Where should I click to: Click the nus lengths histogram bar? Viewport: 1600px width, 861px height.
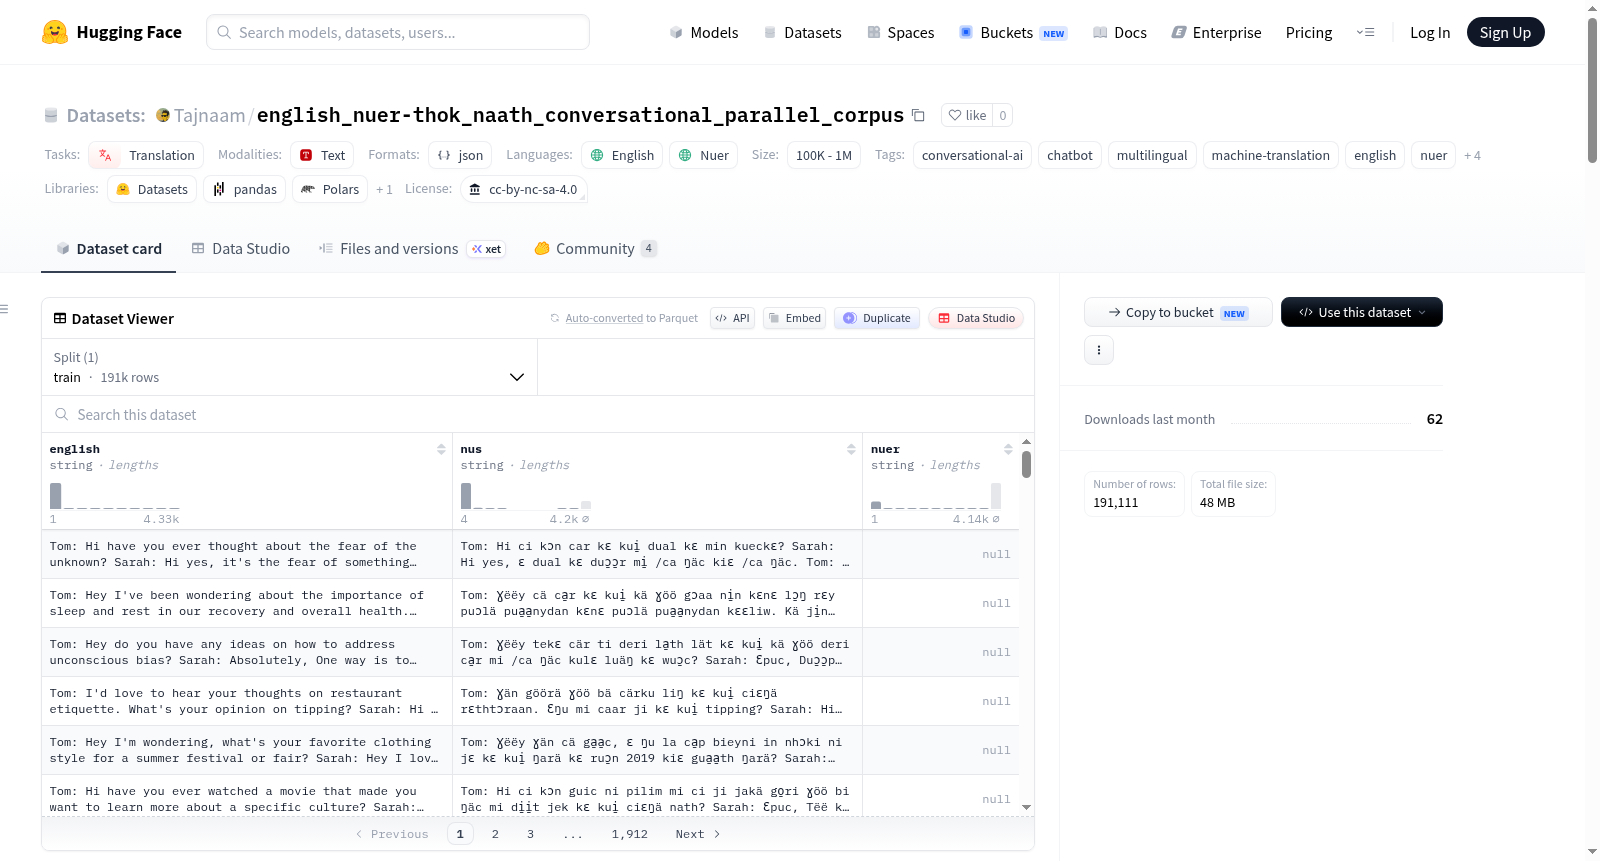(x=466, y=496)
